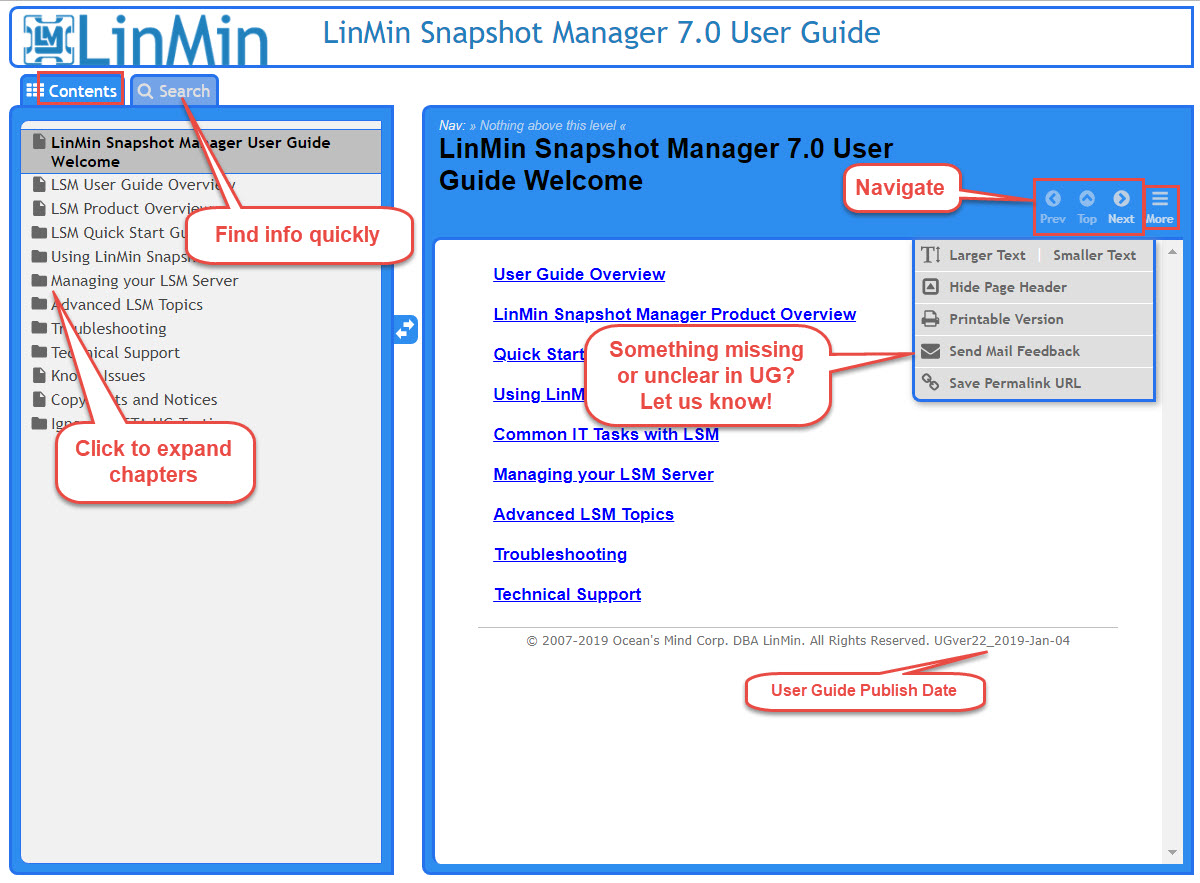
Task: Open the Common IT Tasks with LSM link
Action: point(606,434)
